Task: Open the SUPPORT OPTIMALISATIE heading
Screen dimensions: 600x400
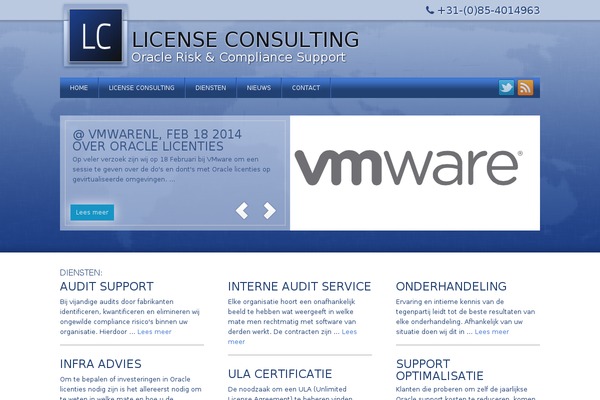Action: [440, 370]
